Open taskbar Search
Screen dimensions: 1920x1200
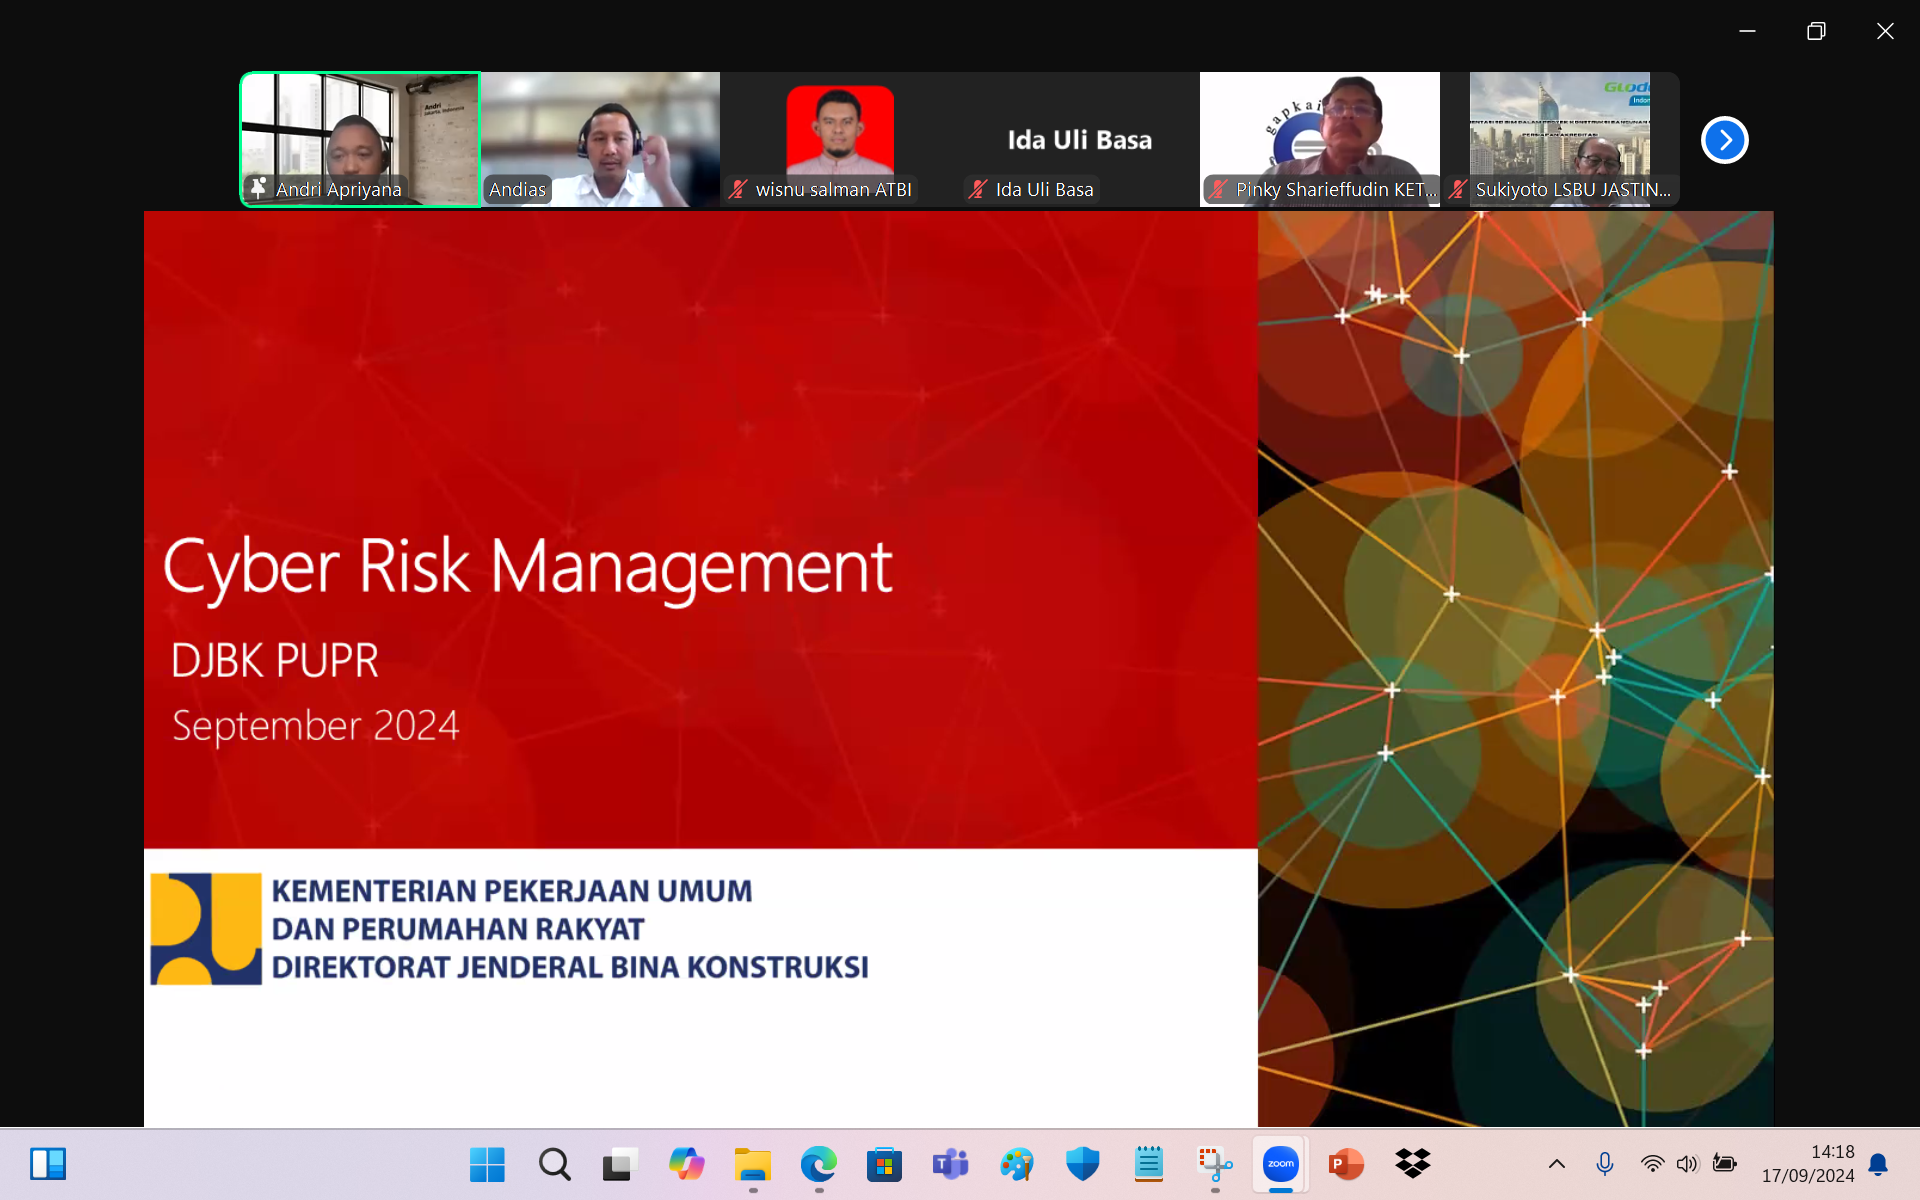(554, 1164)
